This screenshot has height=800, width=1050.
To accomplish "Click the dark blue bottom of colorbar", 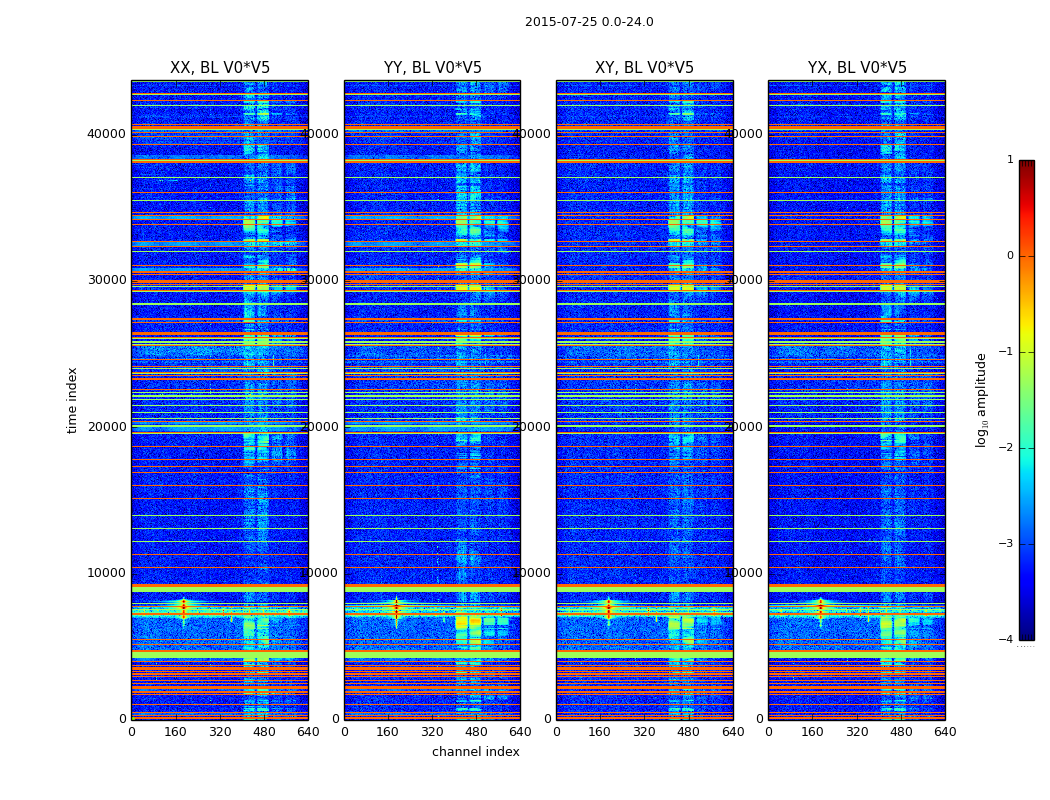I will point(1027,633).
